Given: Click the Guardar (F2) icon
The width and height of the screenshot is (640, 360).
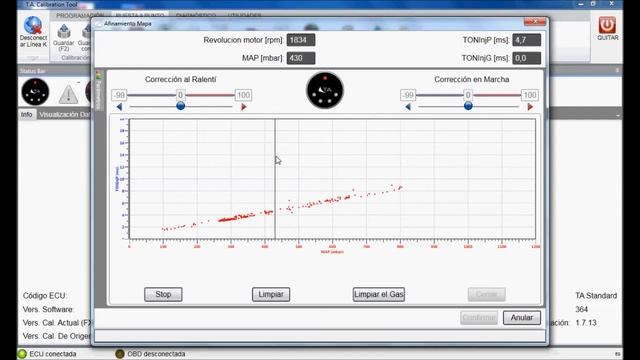Looking at the screenshot, I should 64,31.
